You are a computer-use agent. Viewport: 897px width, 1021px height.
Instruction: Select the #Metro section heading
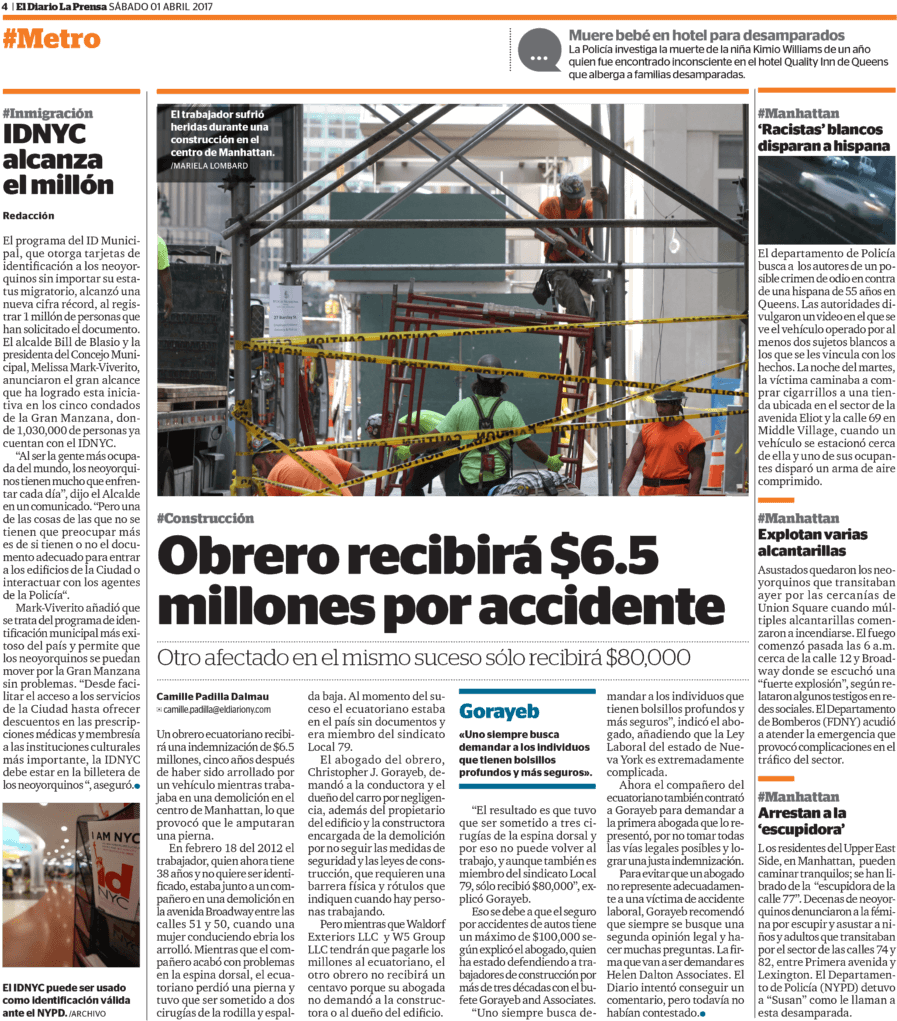pyautogui.click(x=52, y=39)
